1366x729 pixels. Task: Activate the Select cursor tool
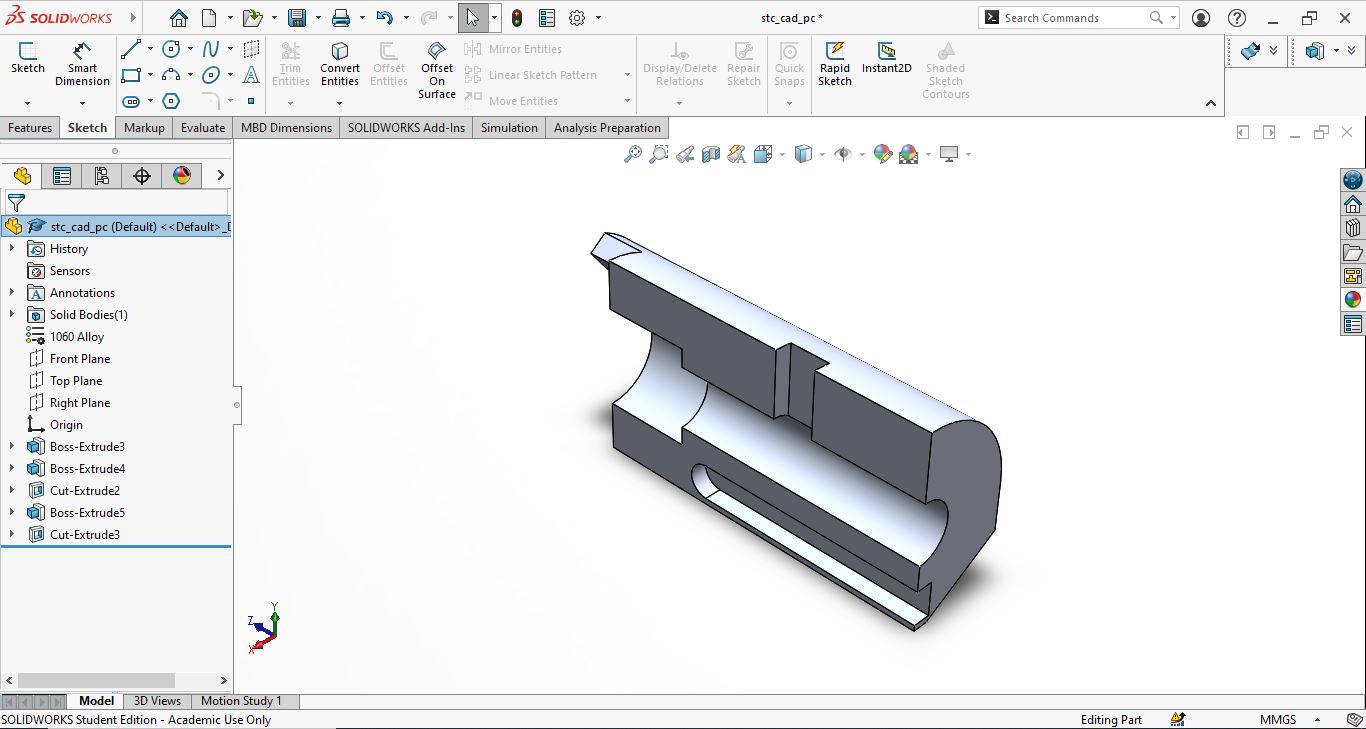(x=473, y=18)
